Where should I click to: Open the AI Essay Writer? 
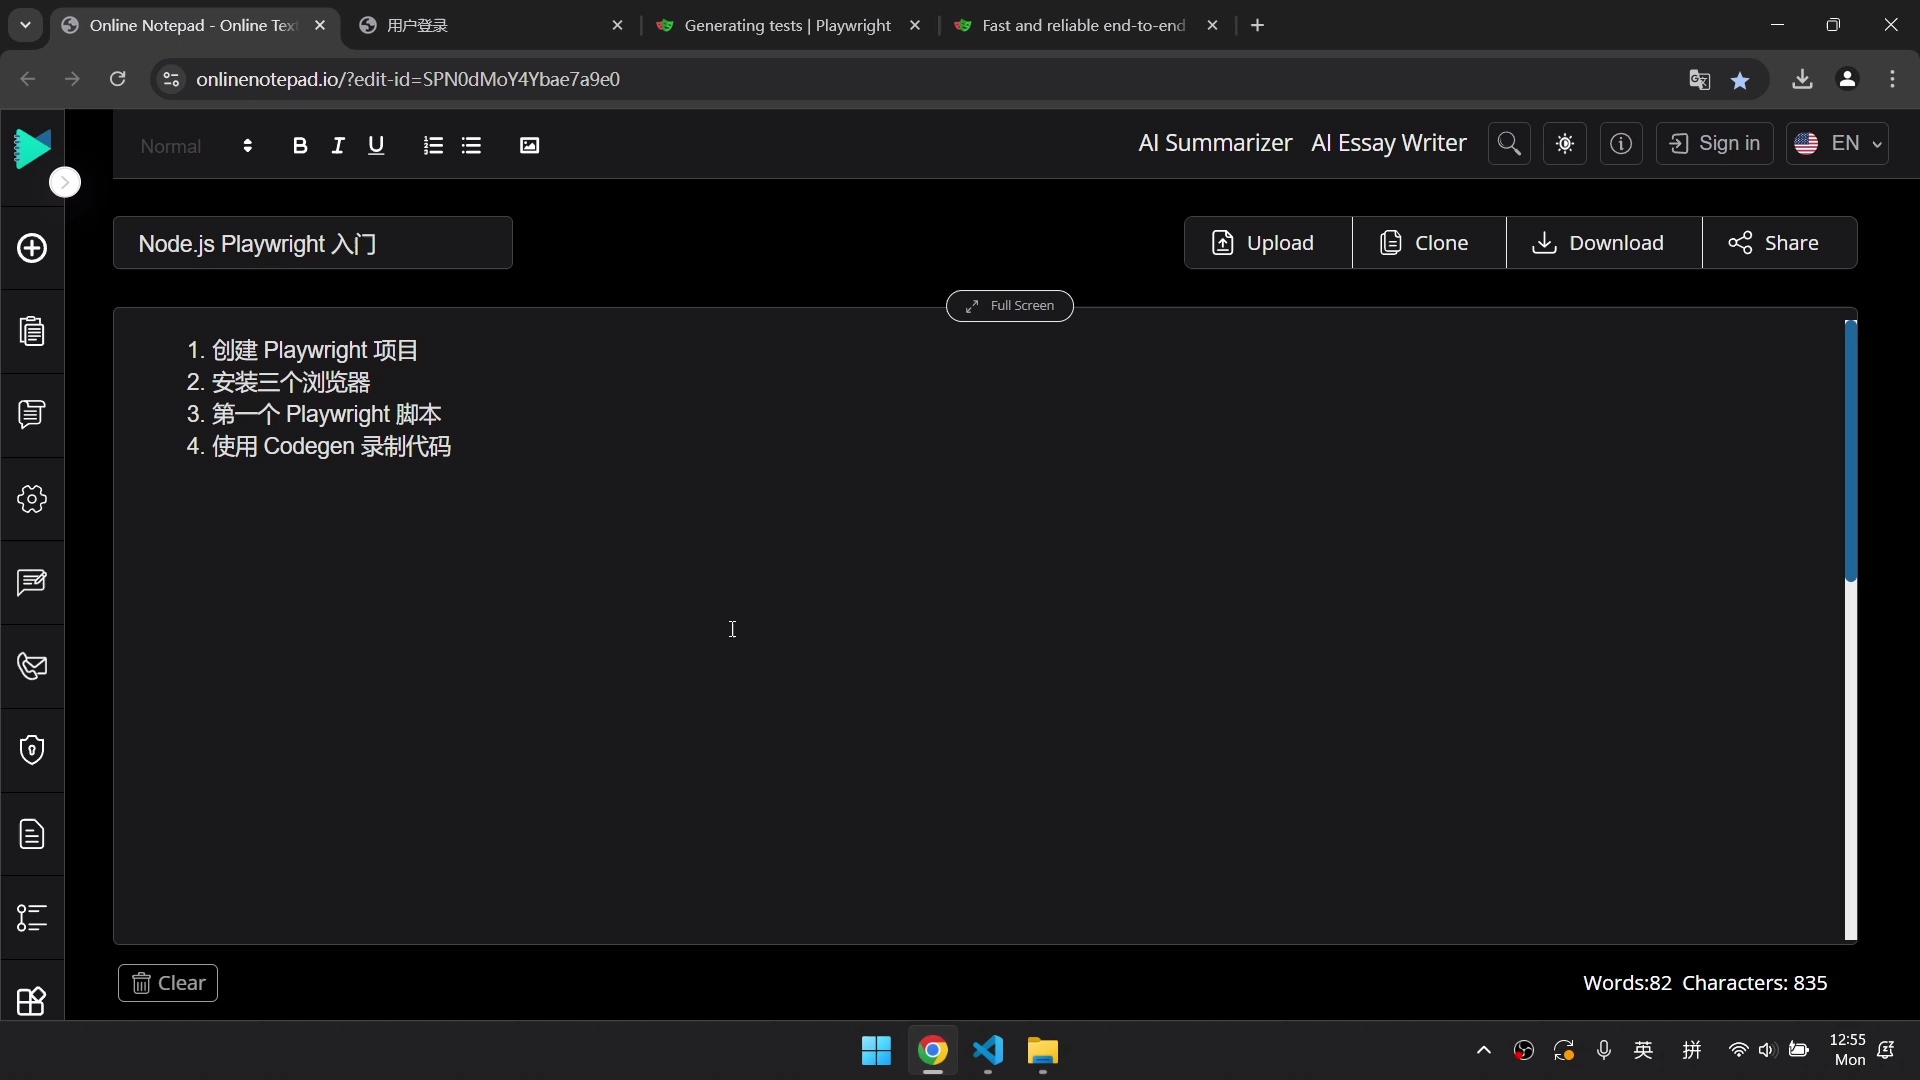coord(1388,143)
